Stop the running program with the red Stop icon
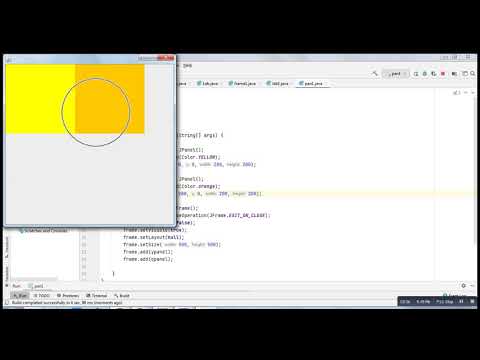 coord(443,74)
